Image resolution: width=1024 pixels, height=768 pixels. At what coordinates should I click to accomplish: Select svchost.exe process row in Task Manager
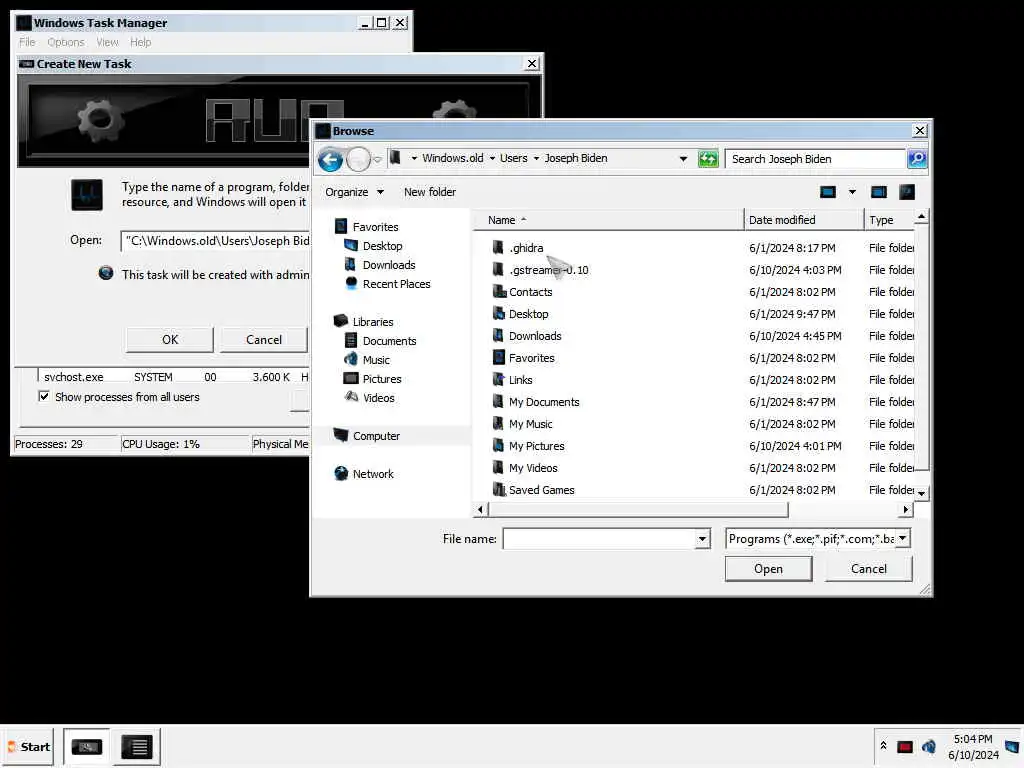(x=173, y=377)
